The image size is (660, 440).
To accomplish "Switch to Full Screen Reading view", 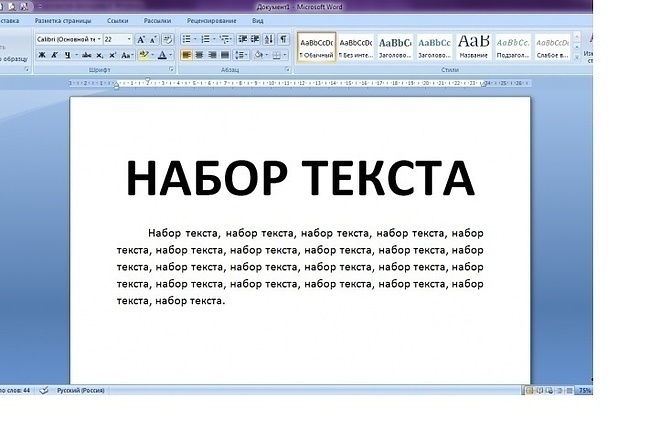I will coord(540,391).
